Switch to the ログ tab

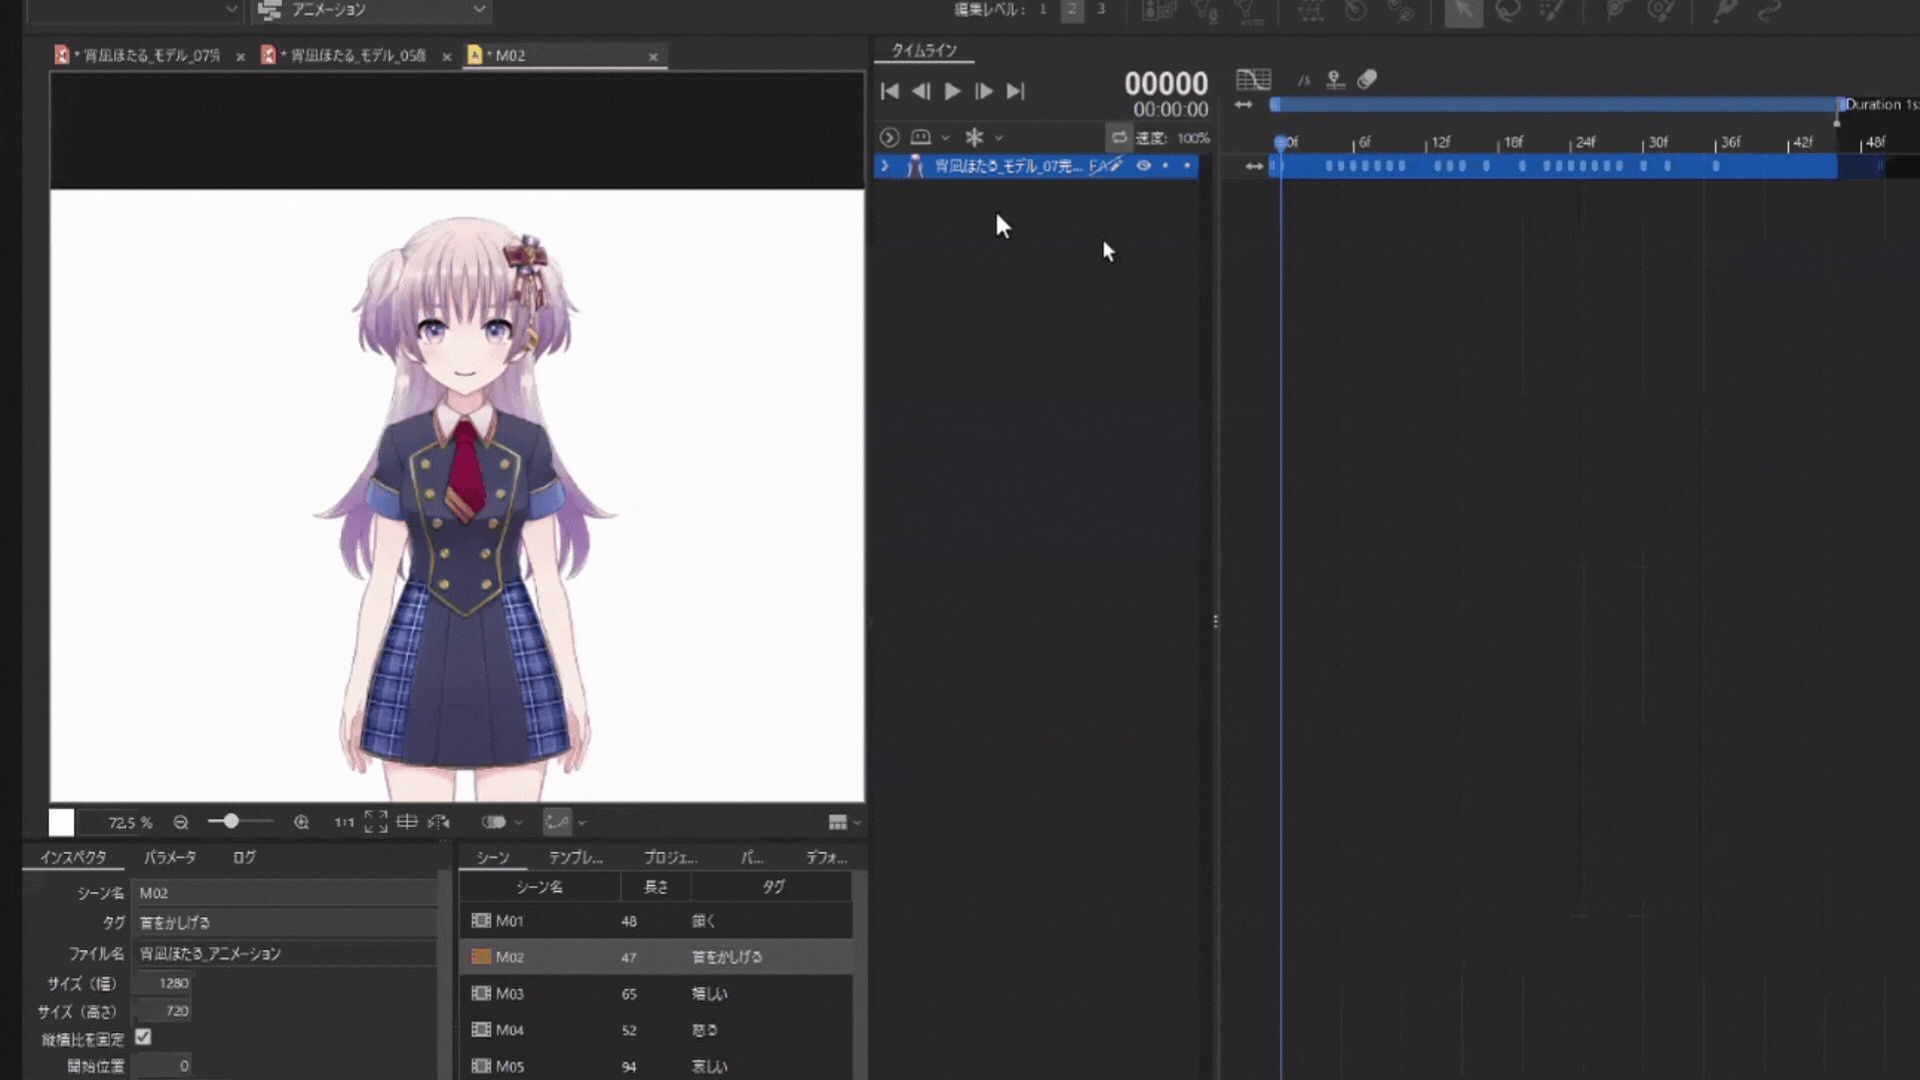[x=245, y=857]
